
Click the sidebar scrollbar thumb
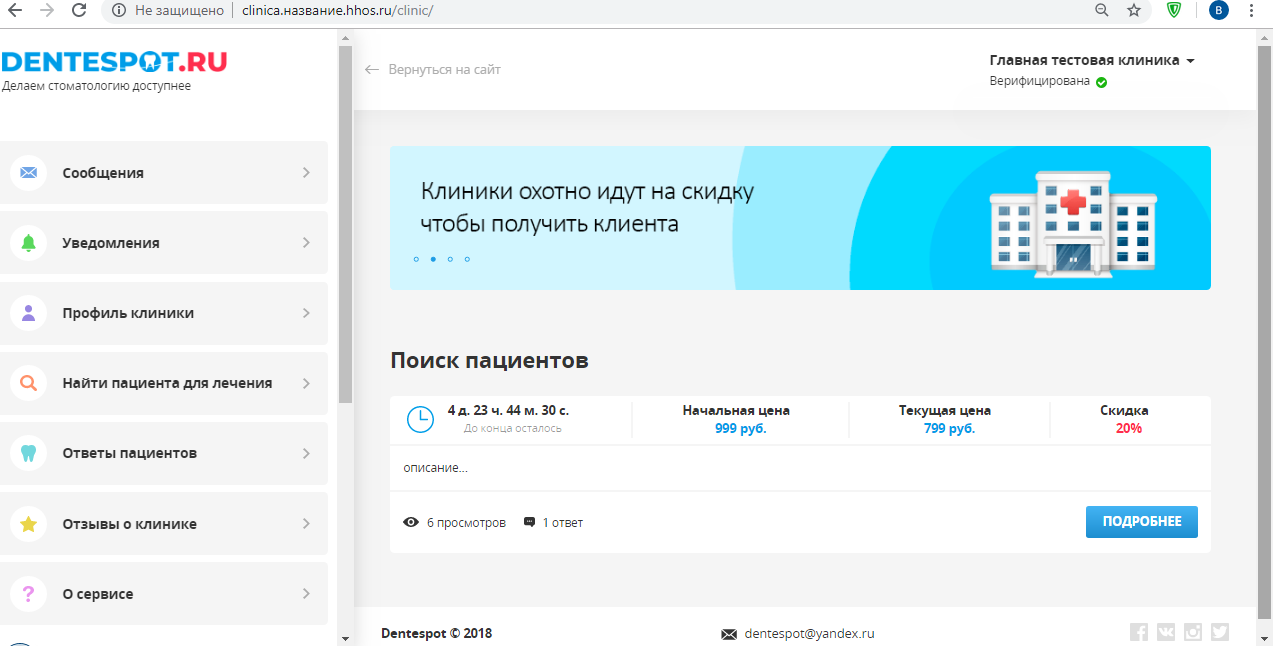[x=345, y=223]
